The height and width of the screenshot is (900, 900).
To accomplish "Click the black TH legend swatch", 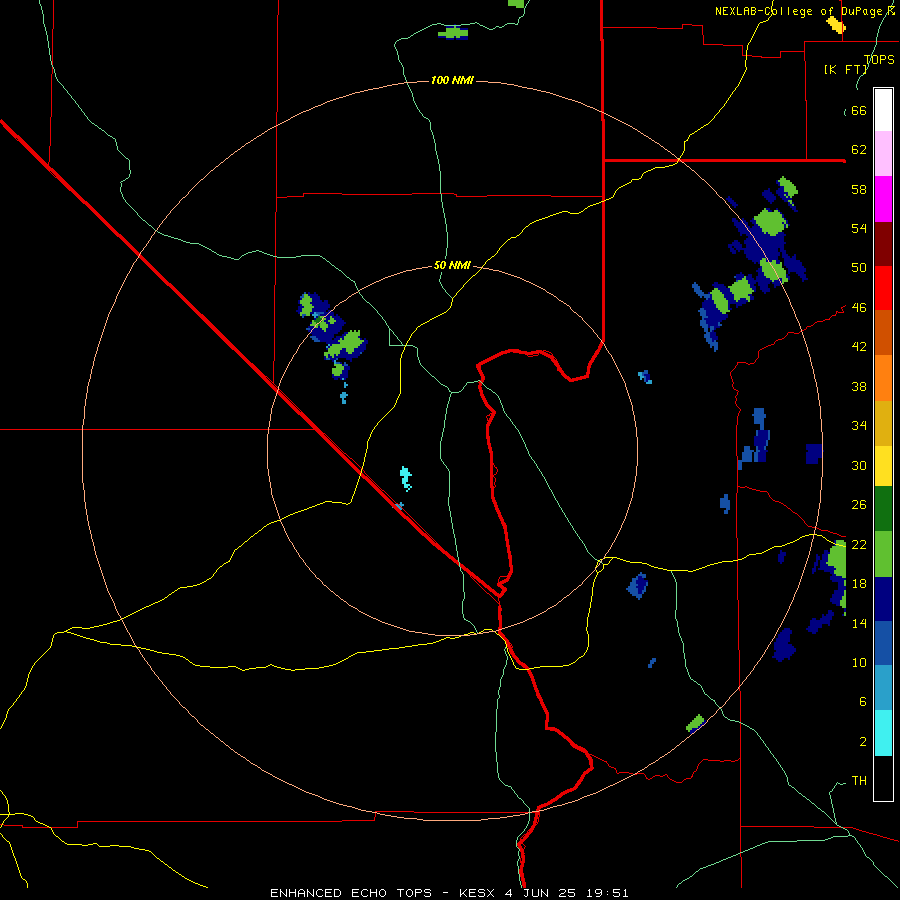I will point(883,778).
